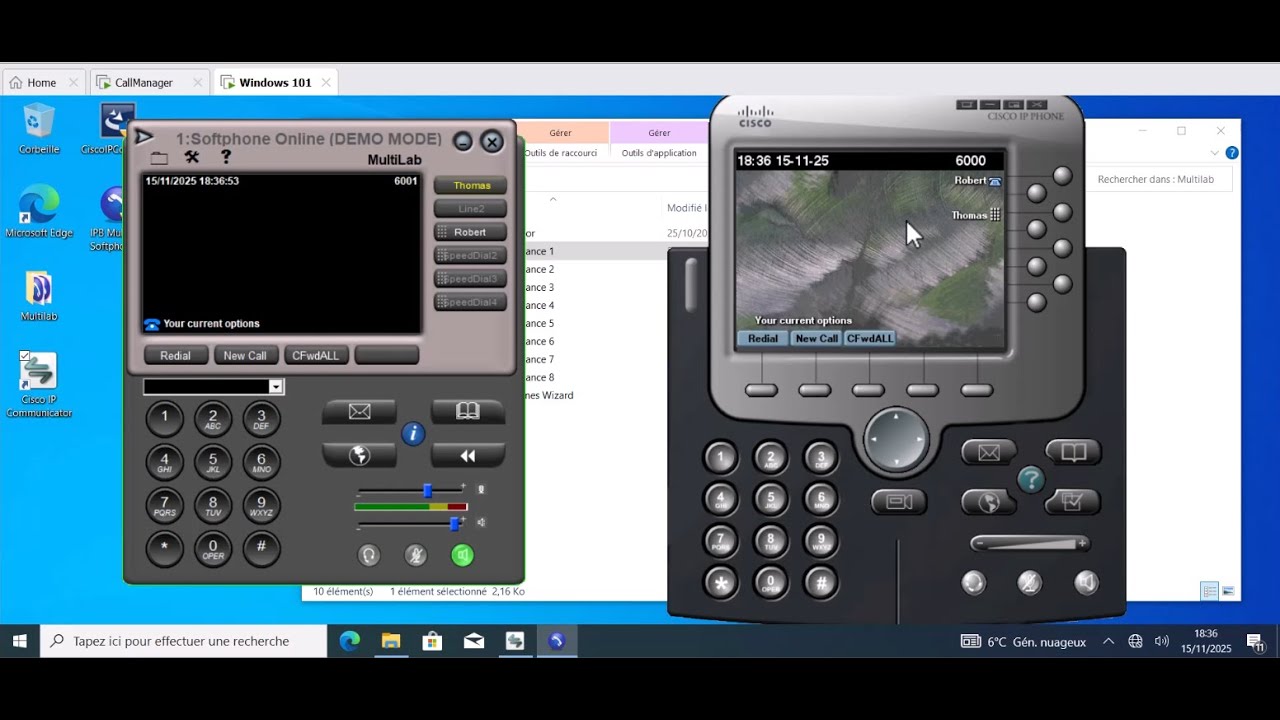
Task: Click Cisco IP Phone video camera button
Action: [899, 502]
